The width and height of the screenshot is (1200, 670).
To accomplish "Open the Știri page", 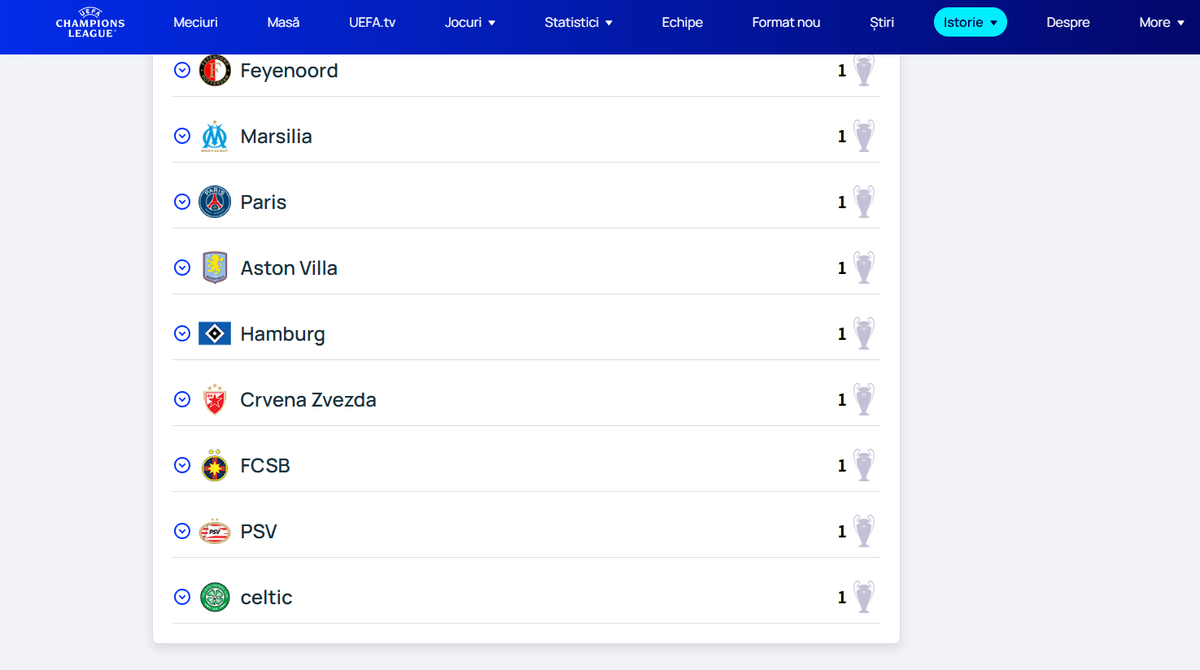I will pyautogui.click(x=881, y=22).
